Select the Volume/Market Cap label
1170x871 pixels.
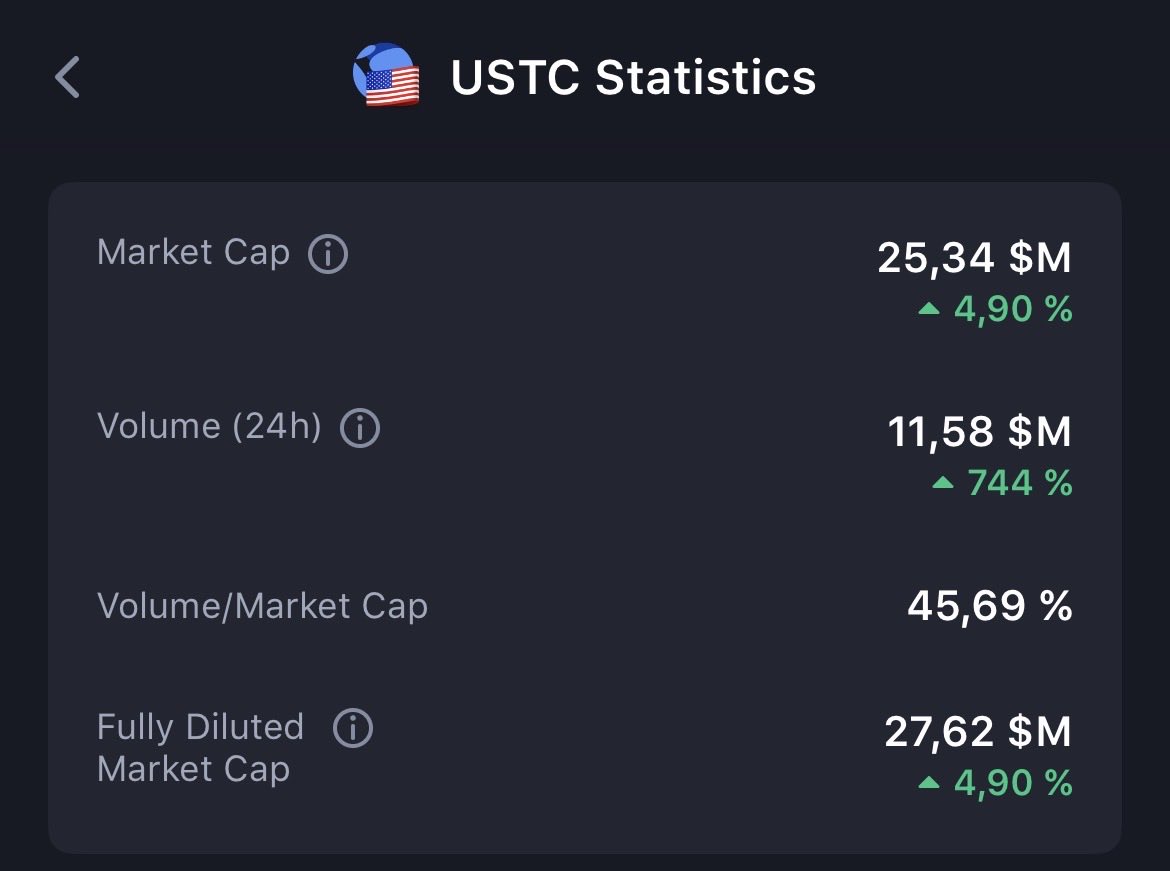262,606
